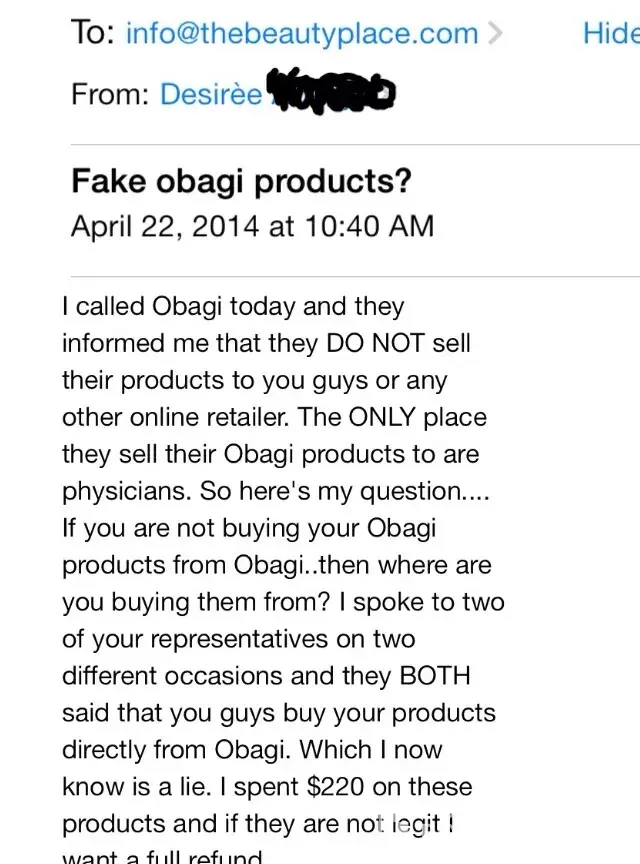Click the "From:" field label
The width and height of the screenshot is (640, 864).
(110, 94)
